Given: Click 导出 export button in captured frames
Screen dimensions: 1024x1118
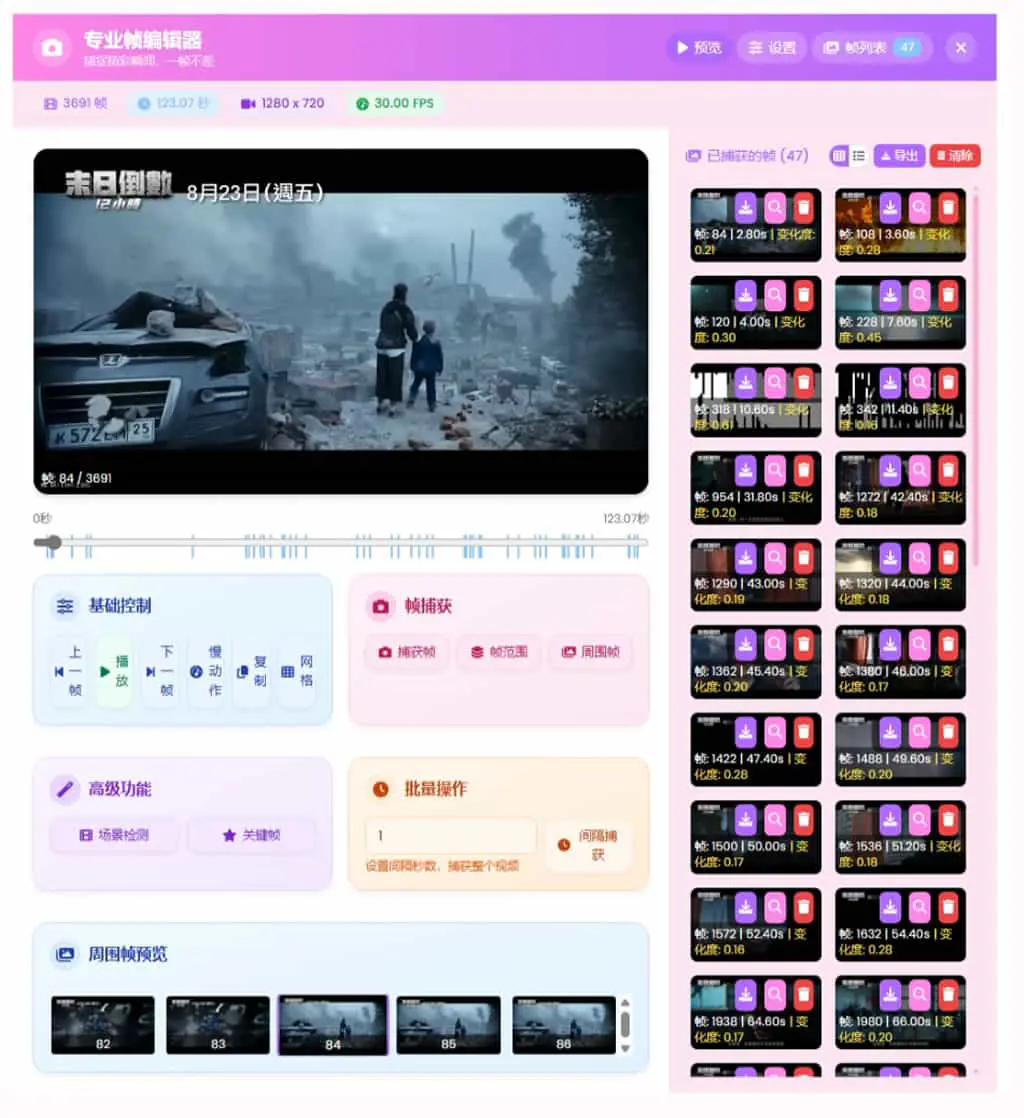Looking at the screenshot, I should pos(899,155).
